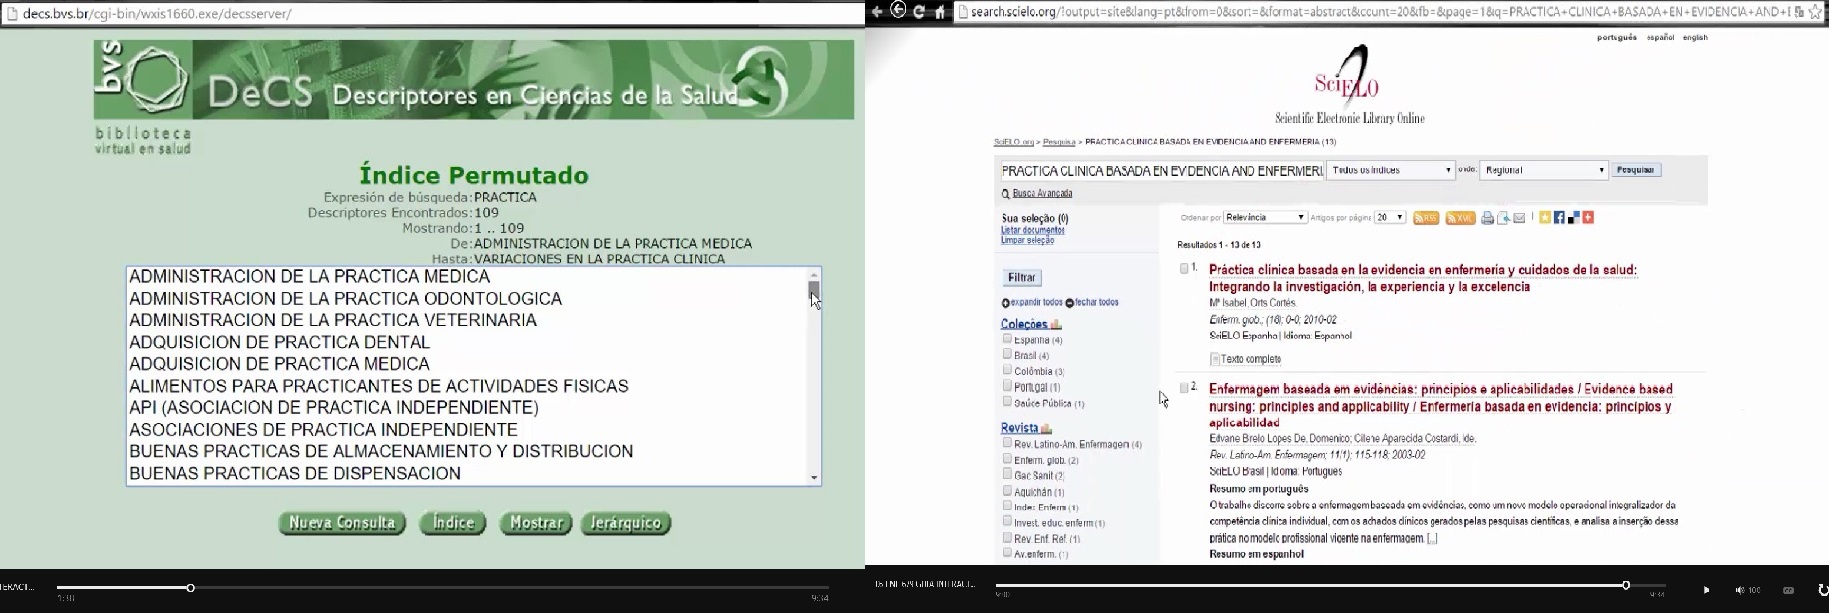The height and width of the screenshot is (613, 1830).
Task: Check the Brasil collection filter
Action: [x=1007, y=354]
